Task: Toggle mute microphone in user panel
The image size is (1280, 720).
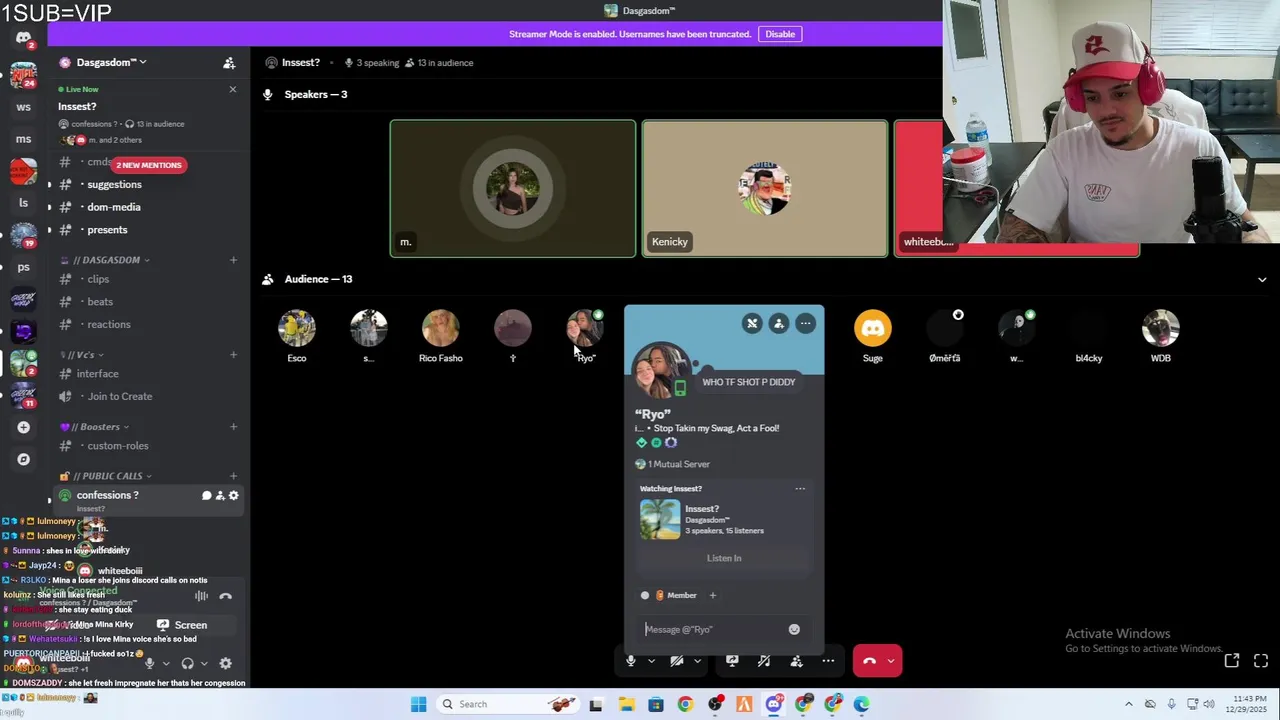Action: coord(149,663)
